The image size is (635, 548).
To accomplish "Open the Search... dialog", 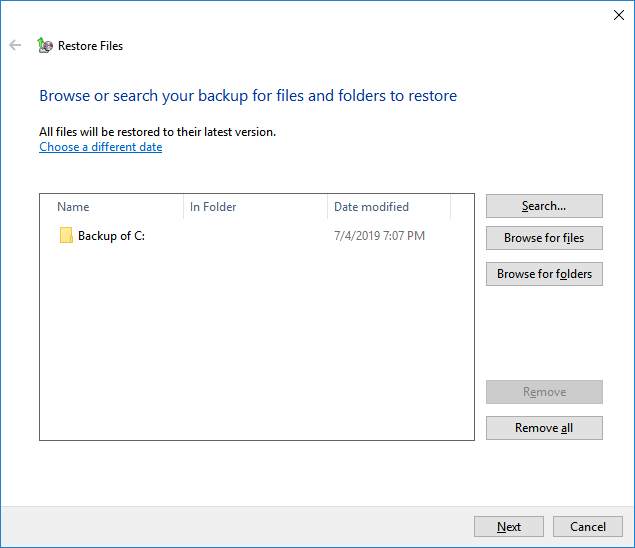I will click(x=544, y=206).
